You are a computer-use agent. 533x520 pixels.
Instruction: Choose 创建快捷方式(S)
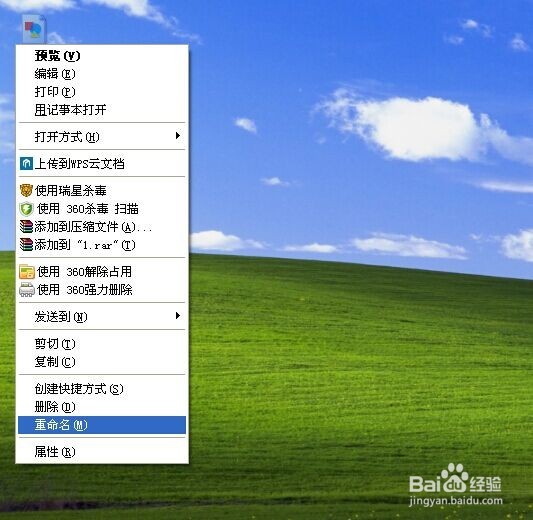pyautogui.click(x=102, y=388)
